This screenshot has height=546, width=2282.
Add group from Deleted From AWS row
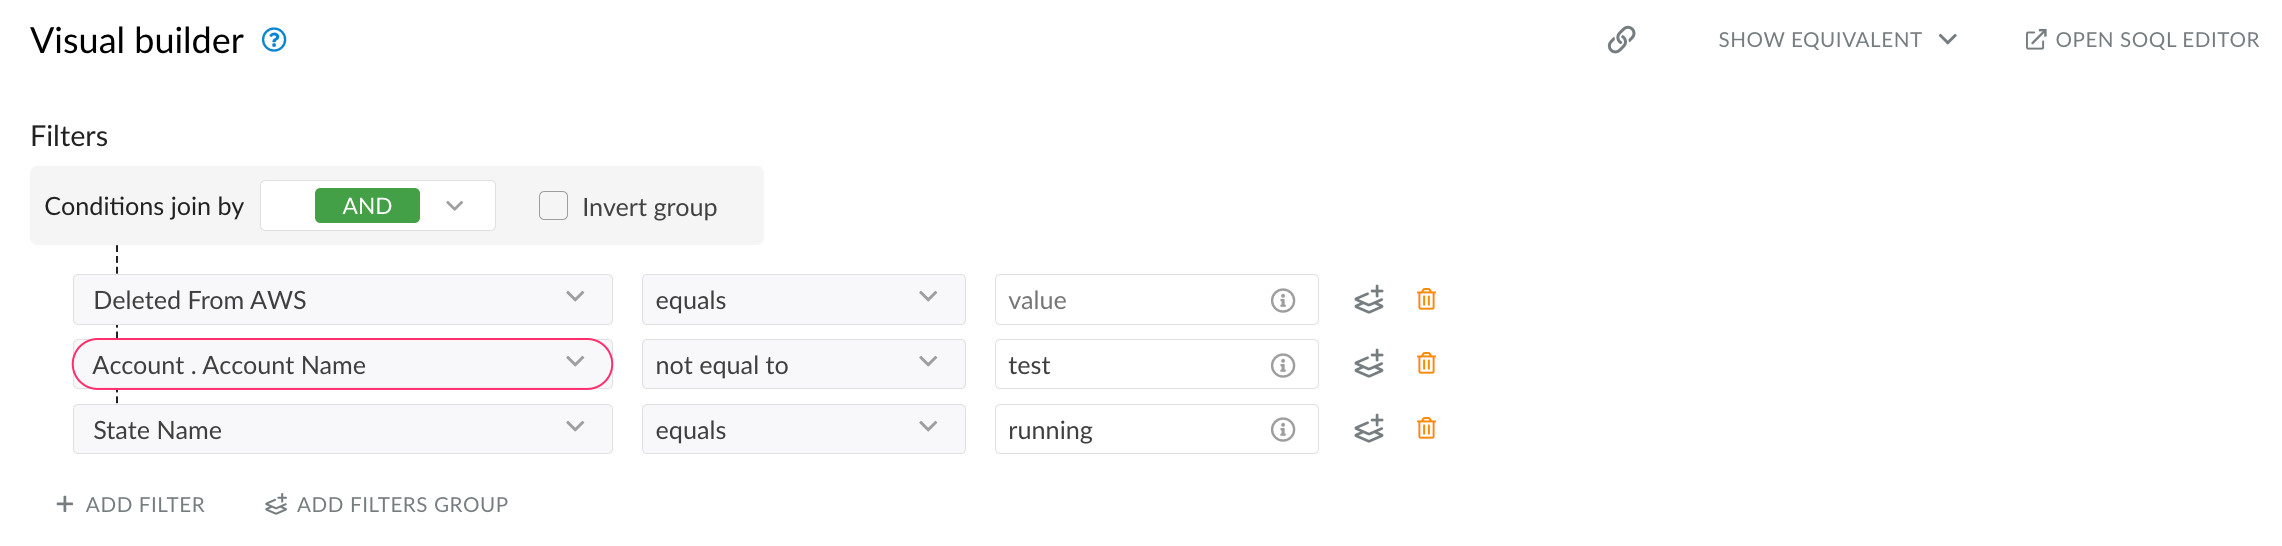1369,299
